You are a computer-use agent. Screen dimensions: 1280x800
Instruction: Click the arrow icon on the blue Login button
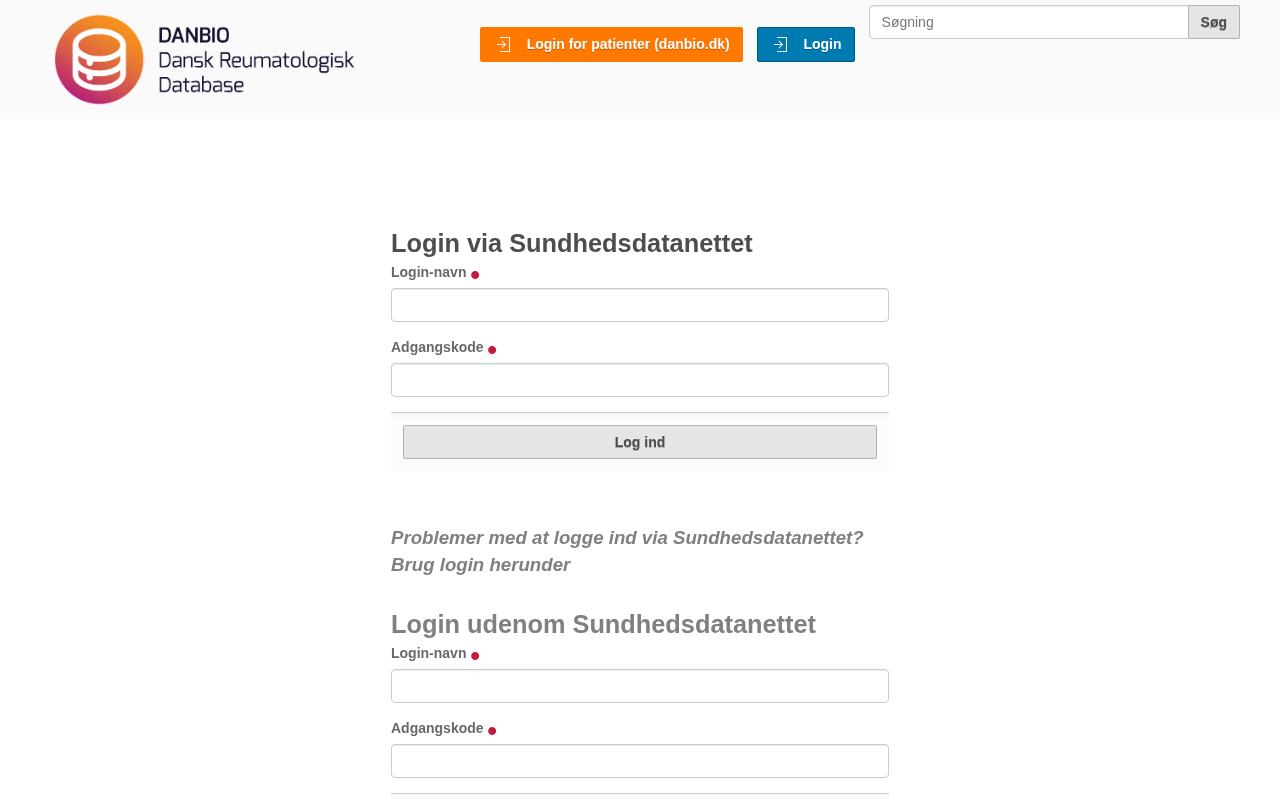[780, 44]
